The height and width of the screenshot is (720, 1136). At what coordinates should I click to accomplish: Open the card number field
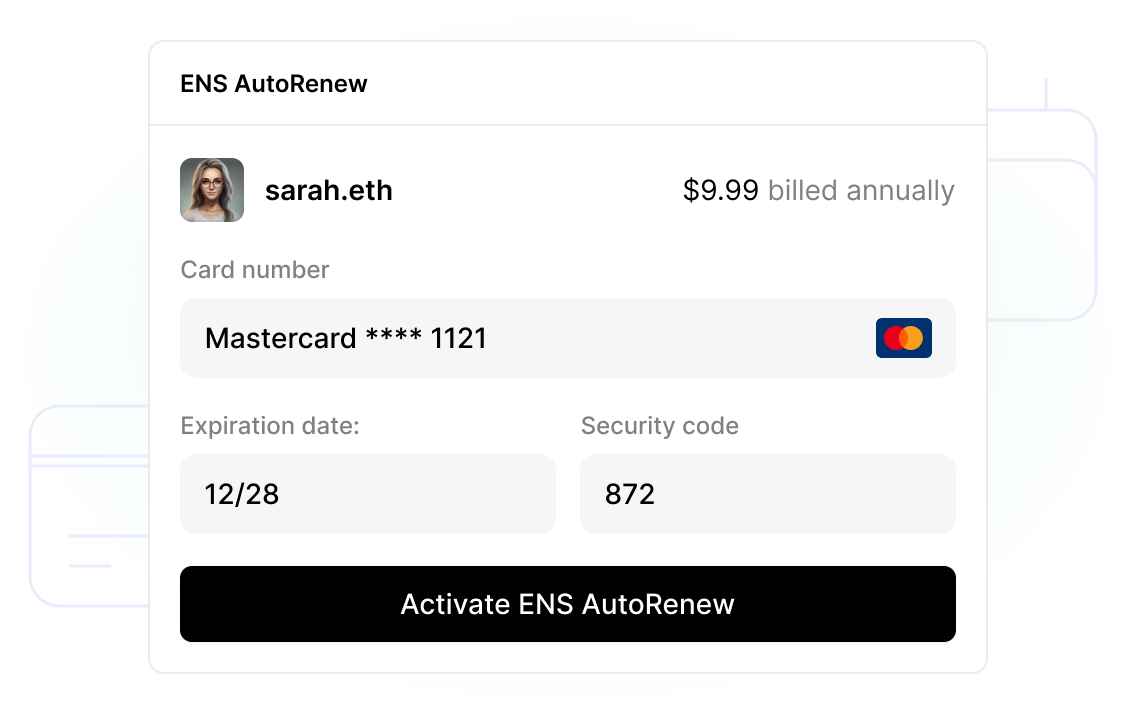point(568,338)
